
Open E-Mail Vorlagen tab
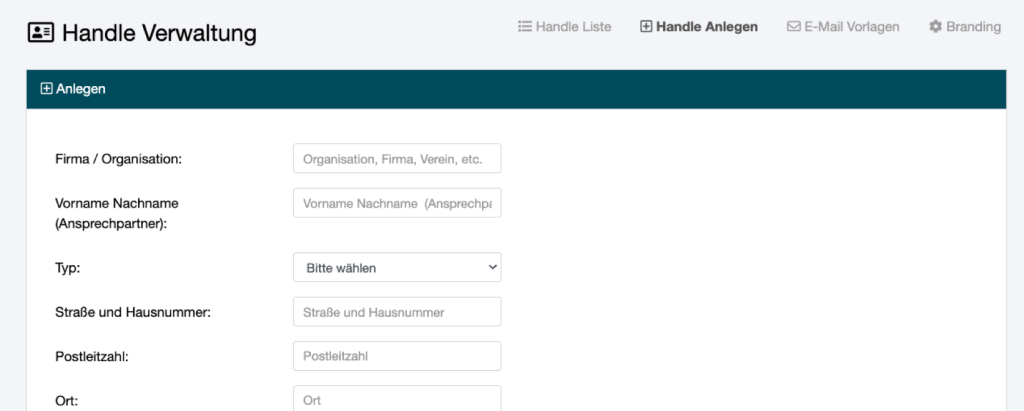pyautogui.click(x=843, y=27)
